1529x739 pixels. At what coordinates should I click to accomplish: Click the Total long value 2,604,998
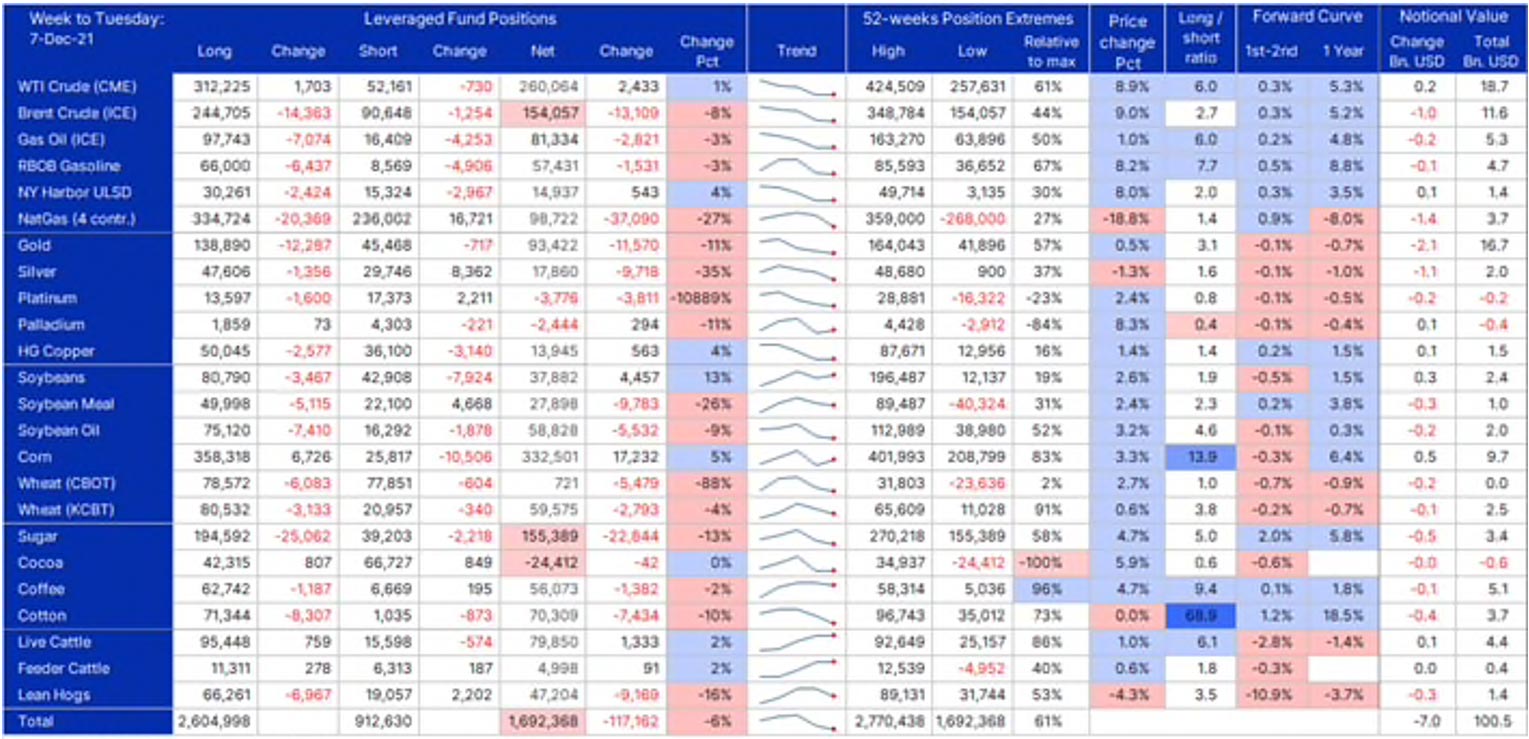tap(215, 721)
